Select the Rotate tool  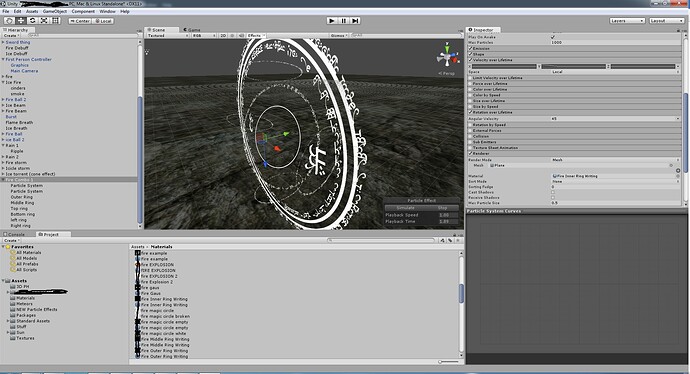point(32,21)
